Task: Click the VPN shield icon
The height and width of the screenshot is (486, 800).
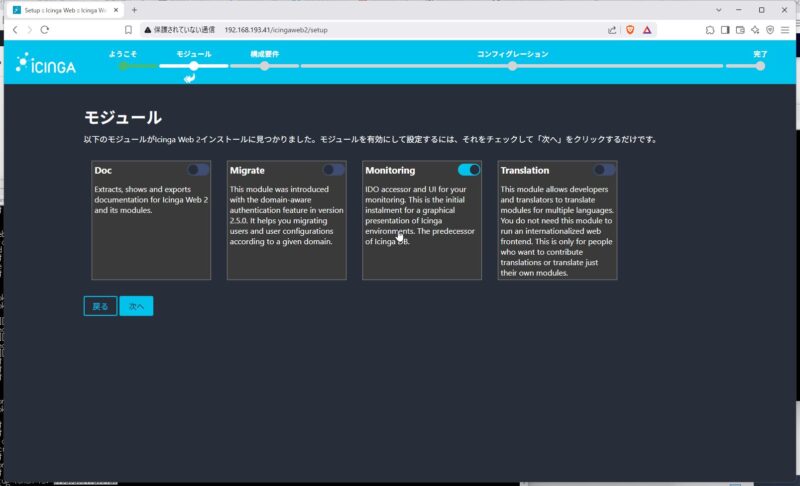Action: [x=770, y=30]
